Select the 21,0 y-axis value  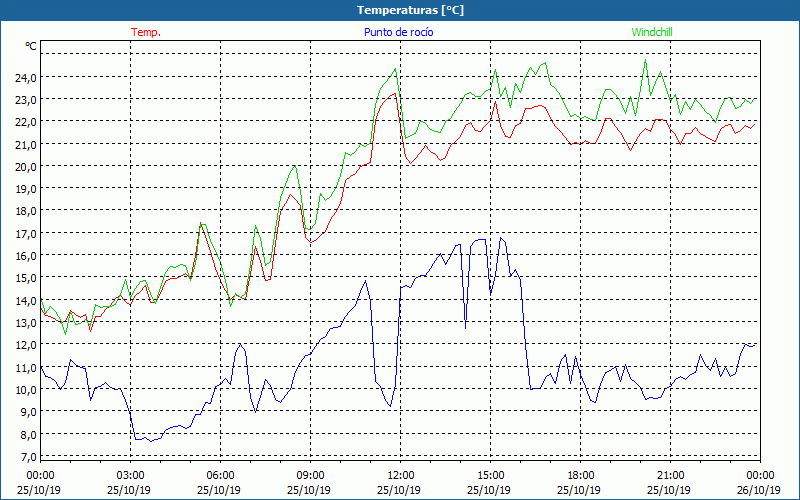tap(27, 145)
